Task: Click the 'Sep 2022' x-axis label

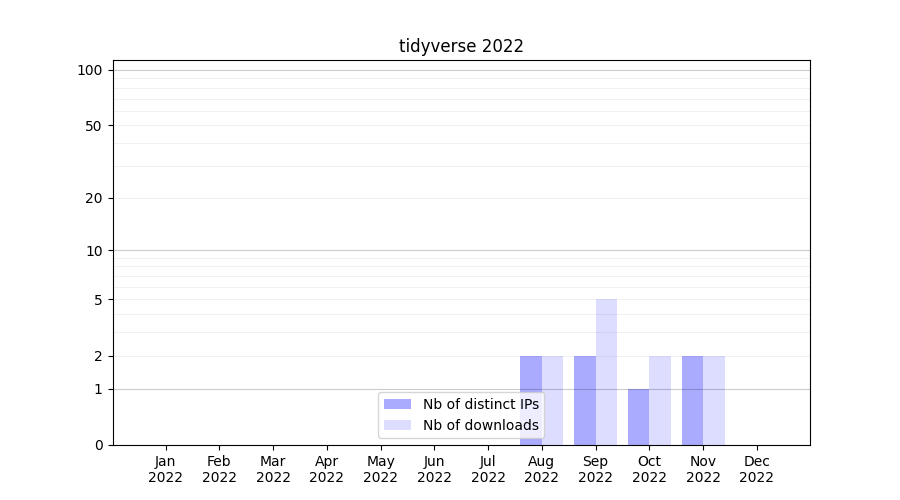Action: click(x=595, y=469)
